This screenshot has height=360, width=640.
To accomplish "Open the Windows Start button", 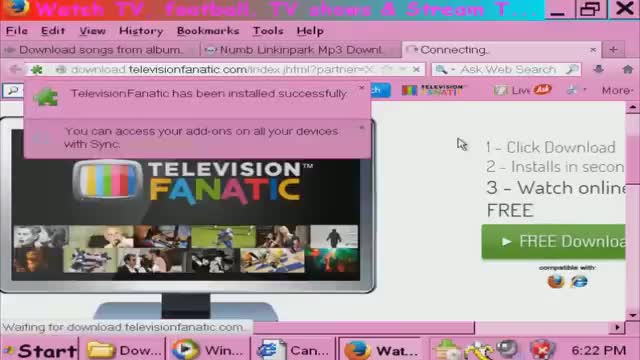I will click(40, 350).
